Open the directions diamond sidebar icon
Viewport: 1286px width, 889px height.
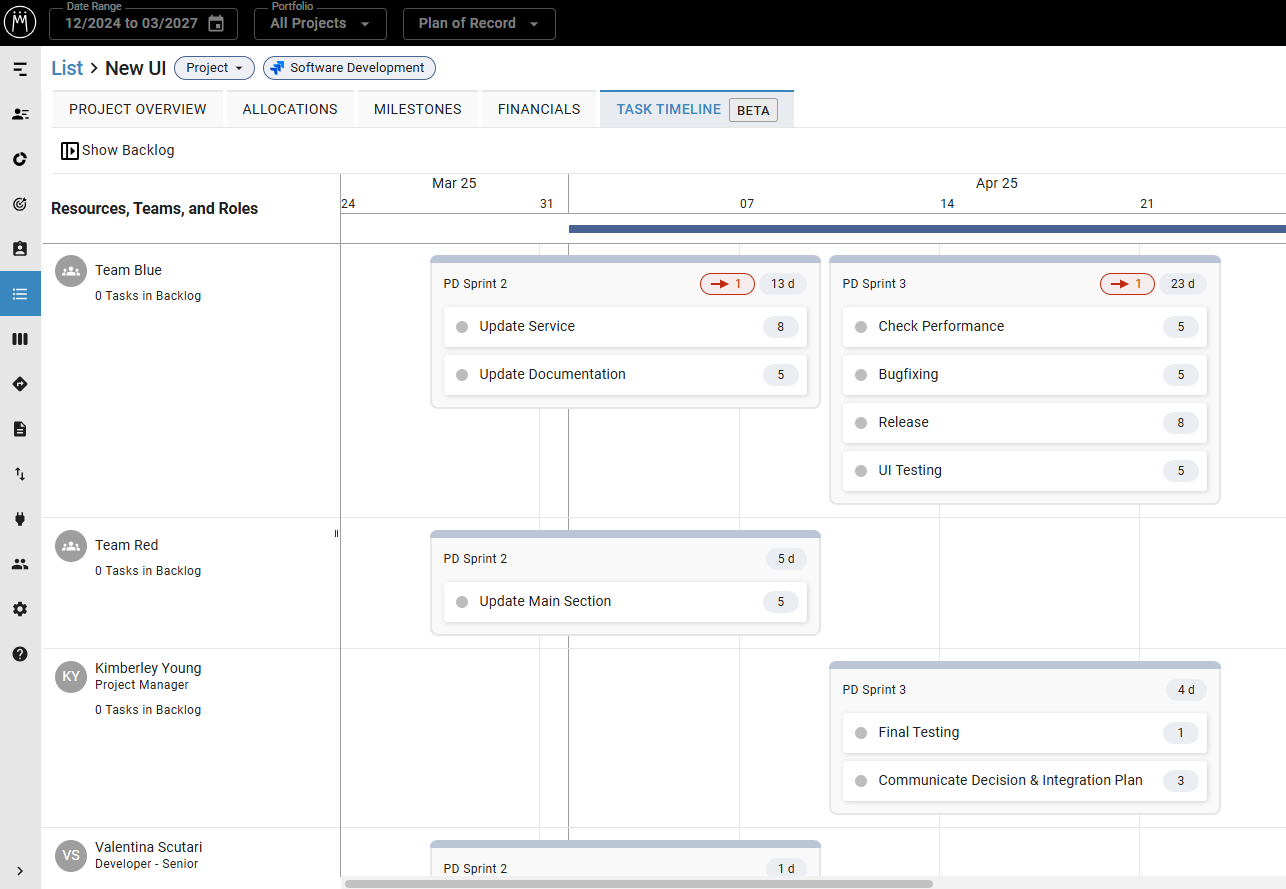tap(20, 384)
